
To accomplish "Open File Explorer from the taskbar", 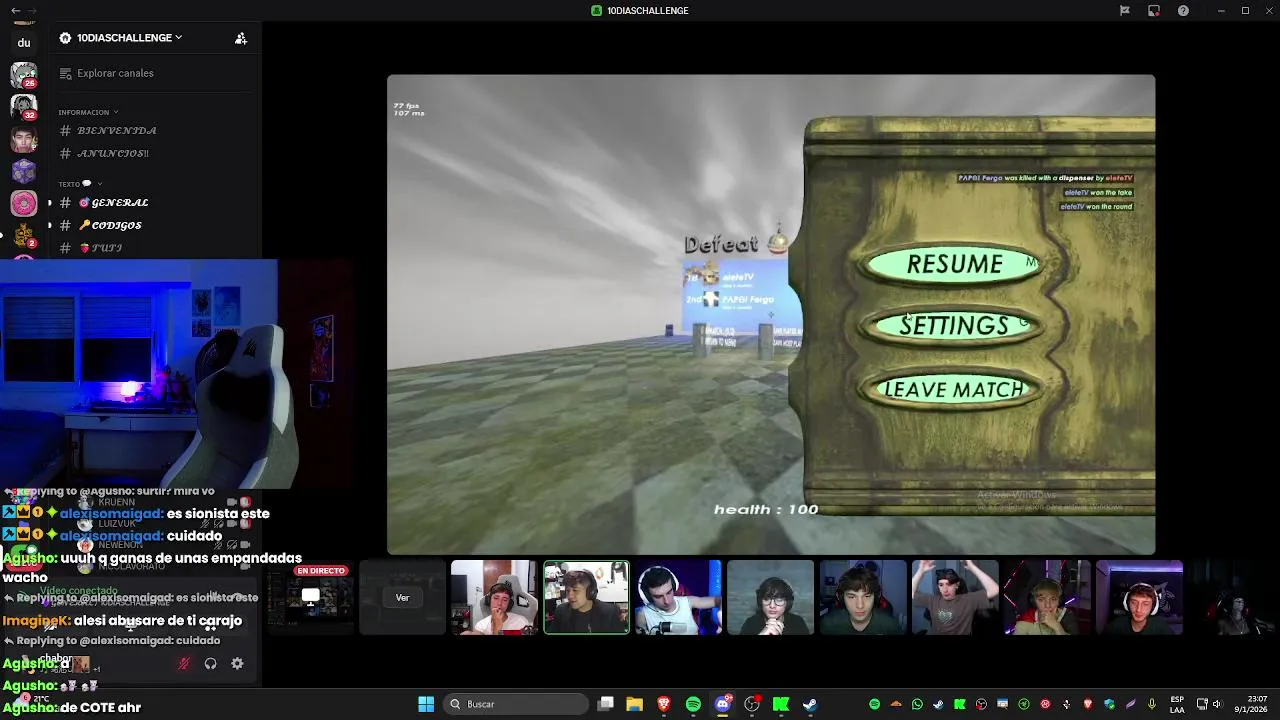I will coord(634,704).
